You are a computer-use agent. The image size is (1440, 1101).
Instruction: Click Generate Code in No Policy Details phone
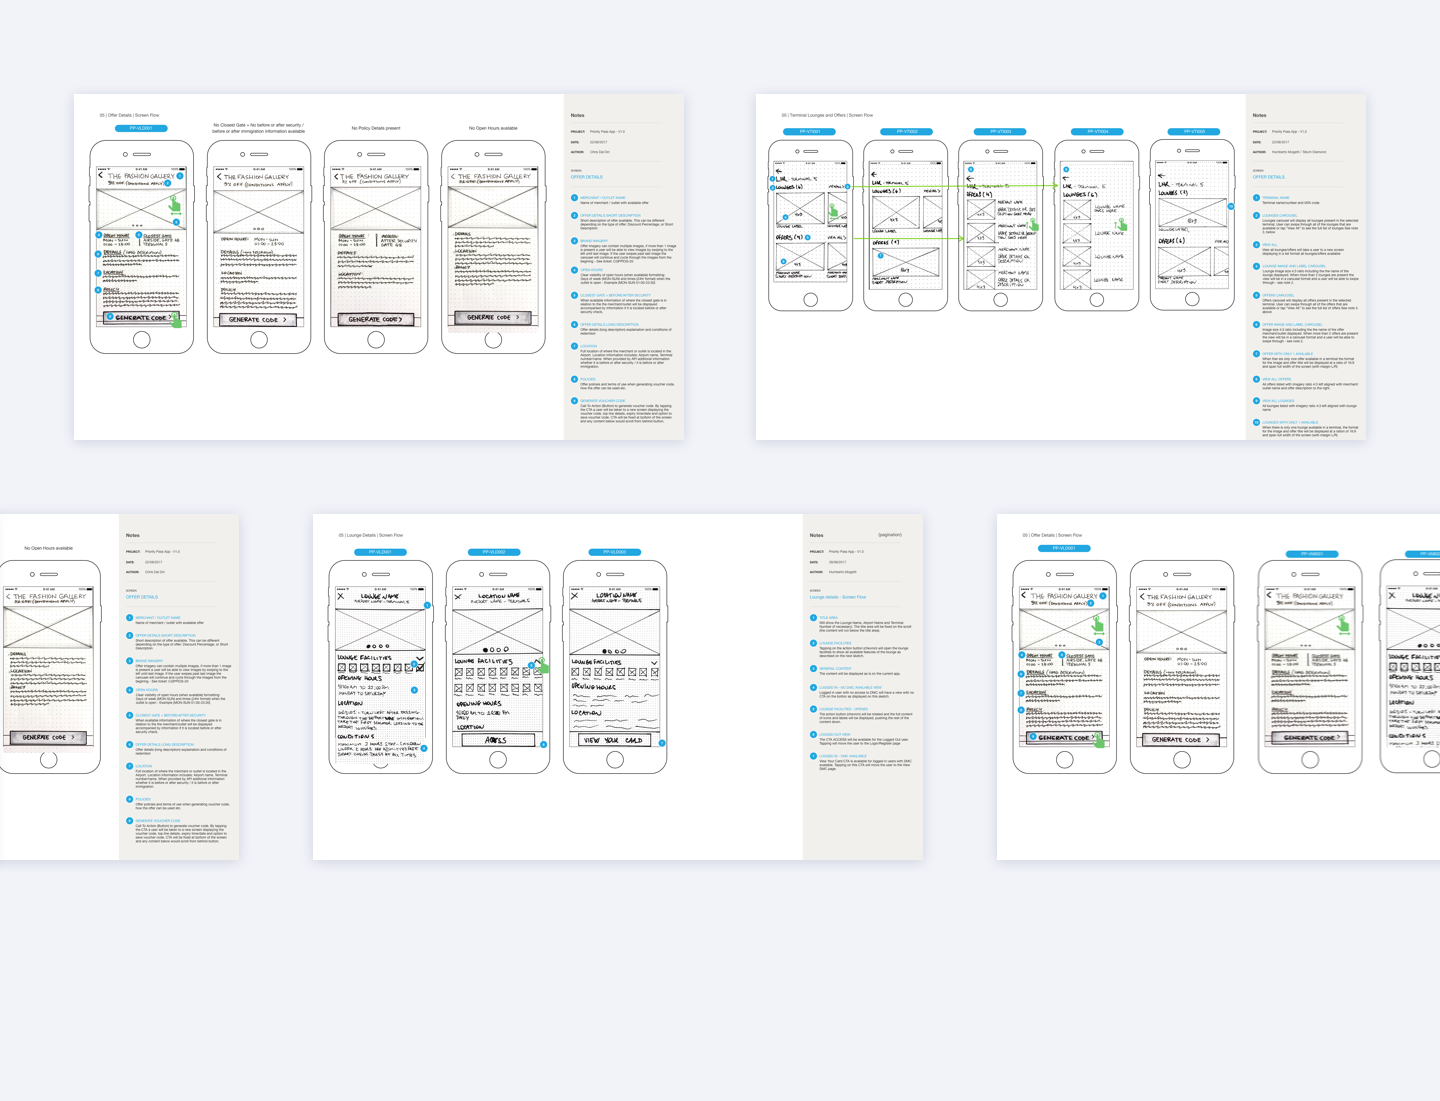tap(376, 319)
